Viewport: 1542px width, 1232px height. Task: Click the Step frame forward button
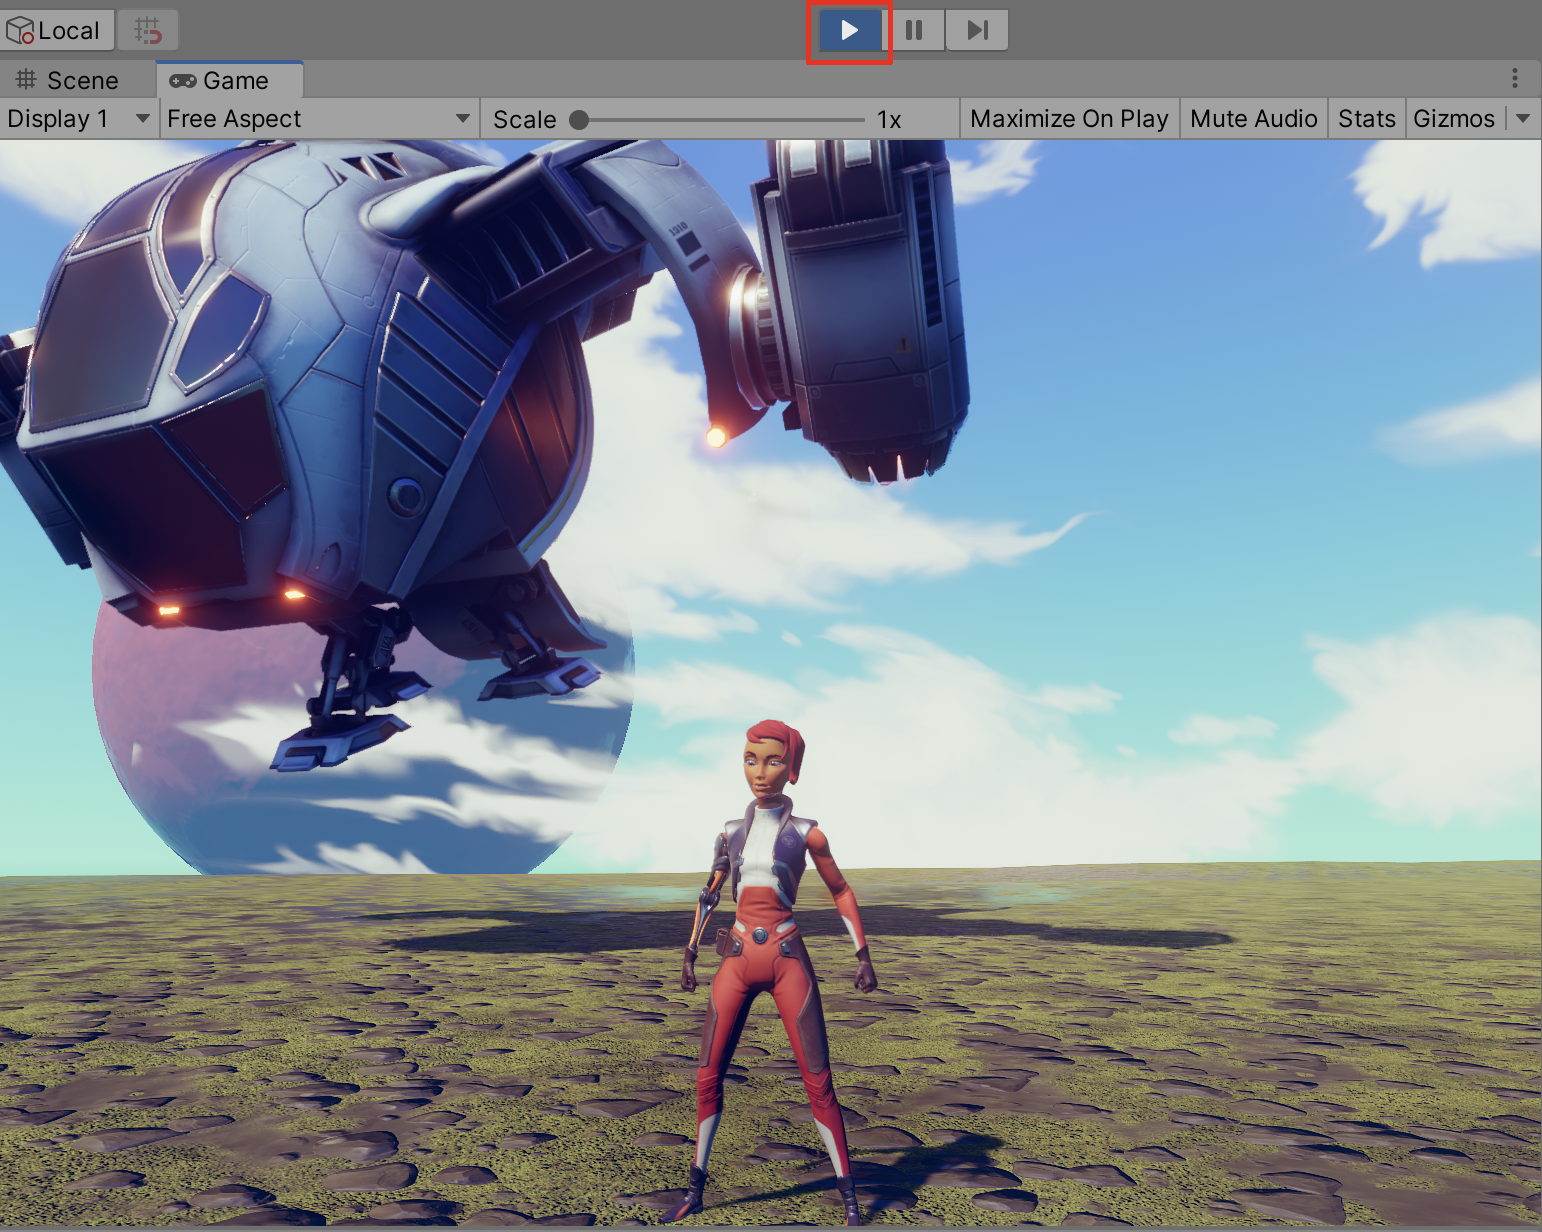pos(977,30)
